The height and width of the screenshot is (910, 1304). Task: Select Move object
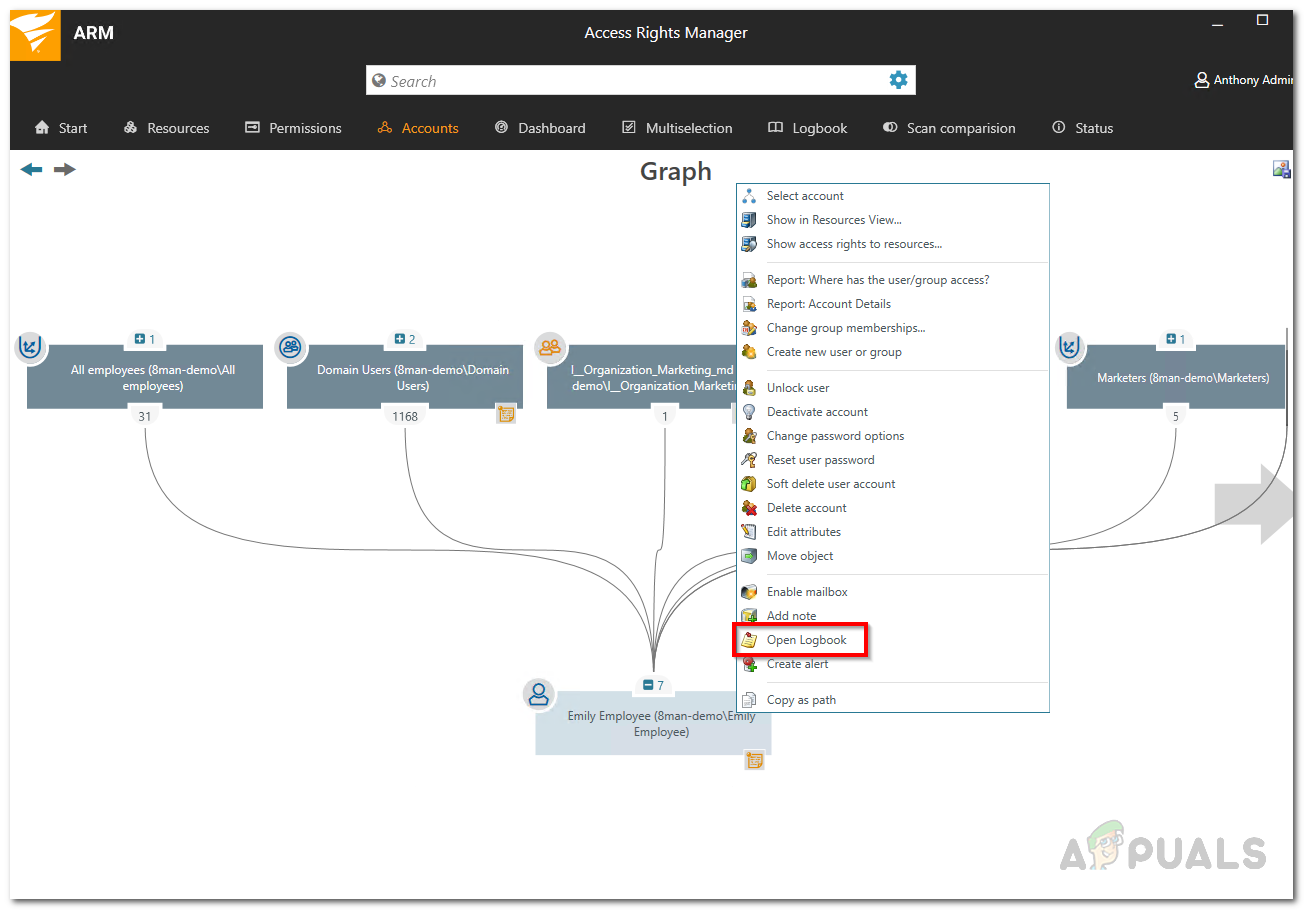pos(893,556)
